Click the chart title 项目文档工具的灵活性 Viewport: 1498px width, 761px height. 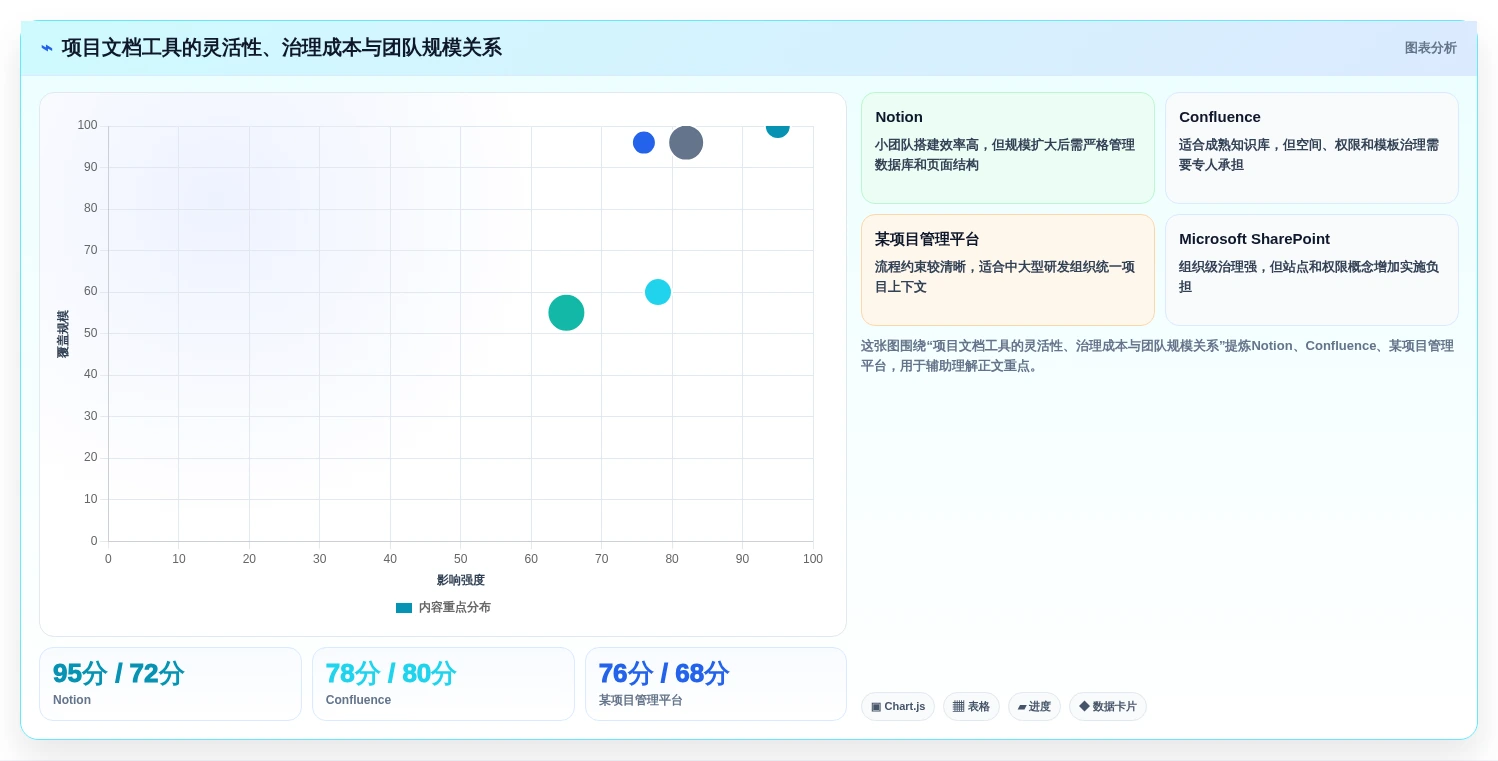[x=281, y=48]
